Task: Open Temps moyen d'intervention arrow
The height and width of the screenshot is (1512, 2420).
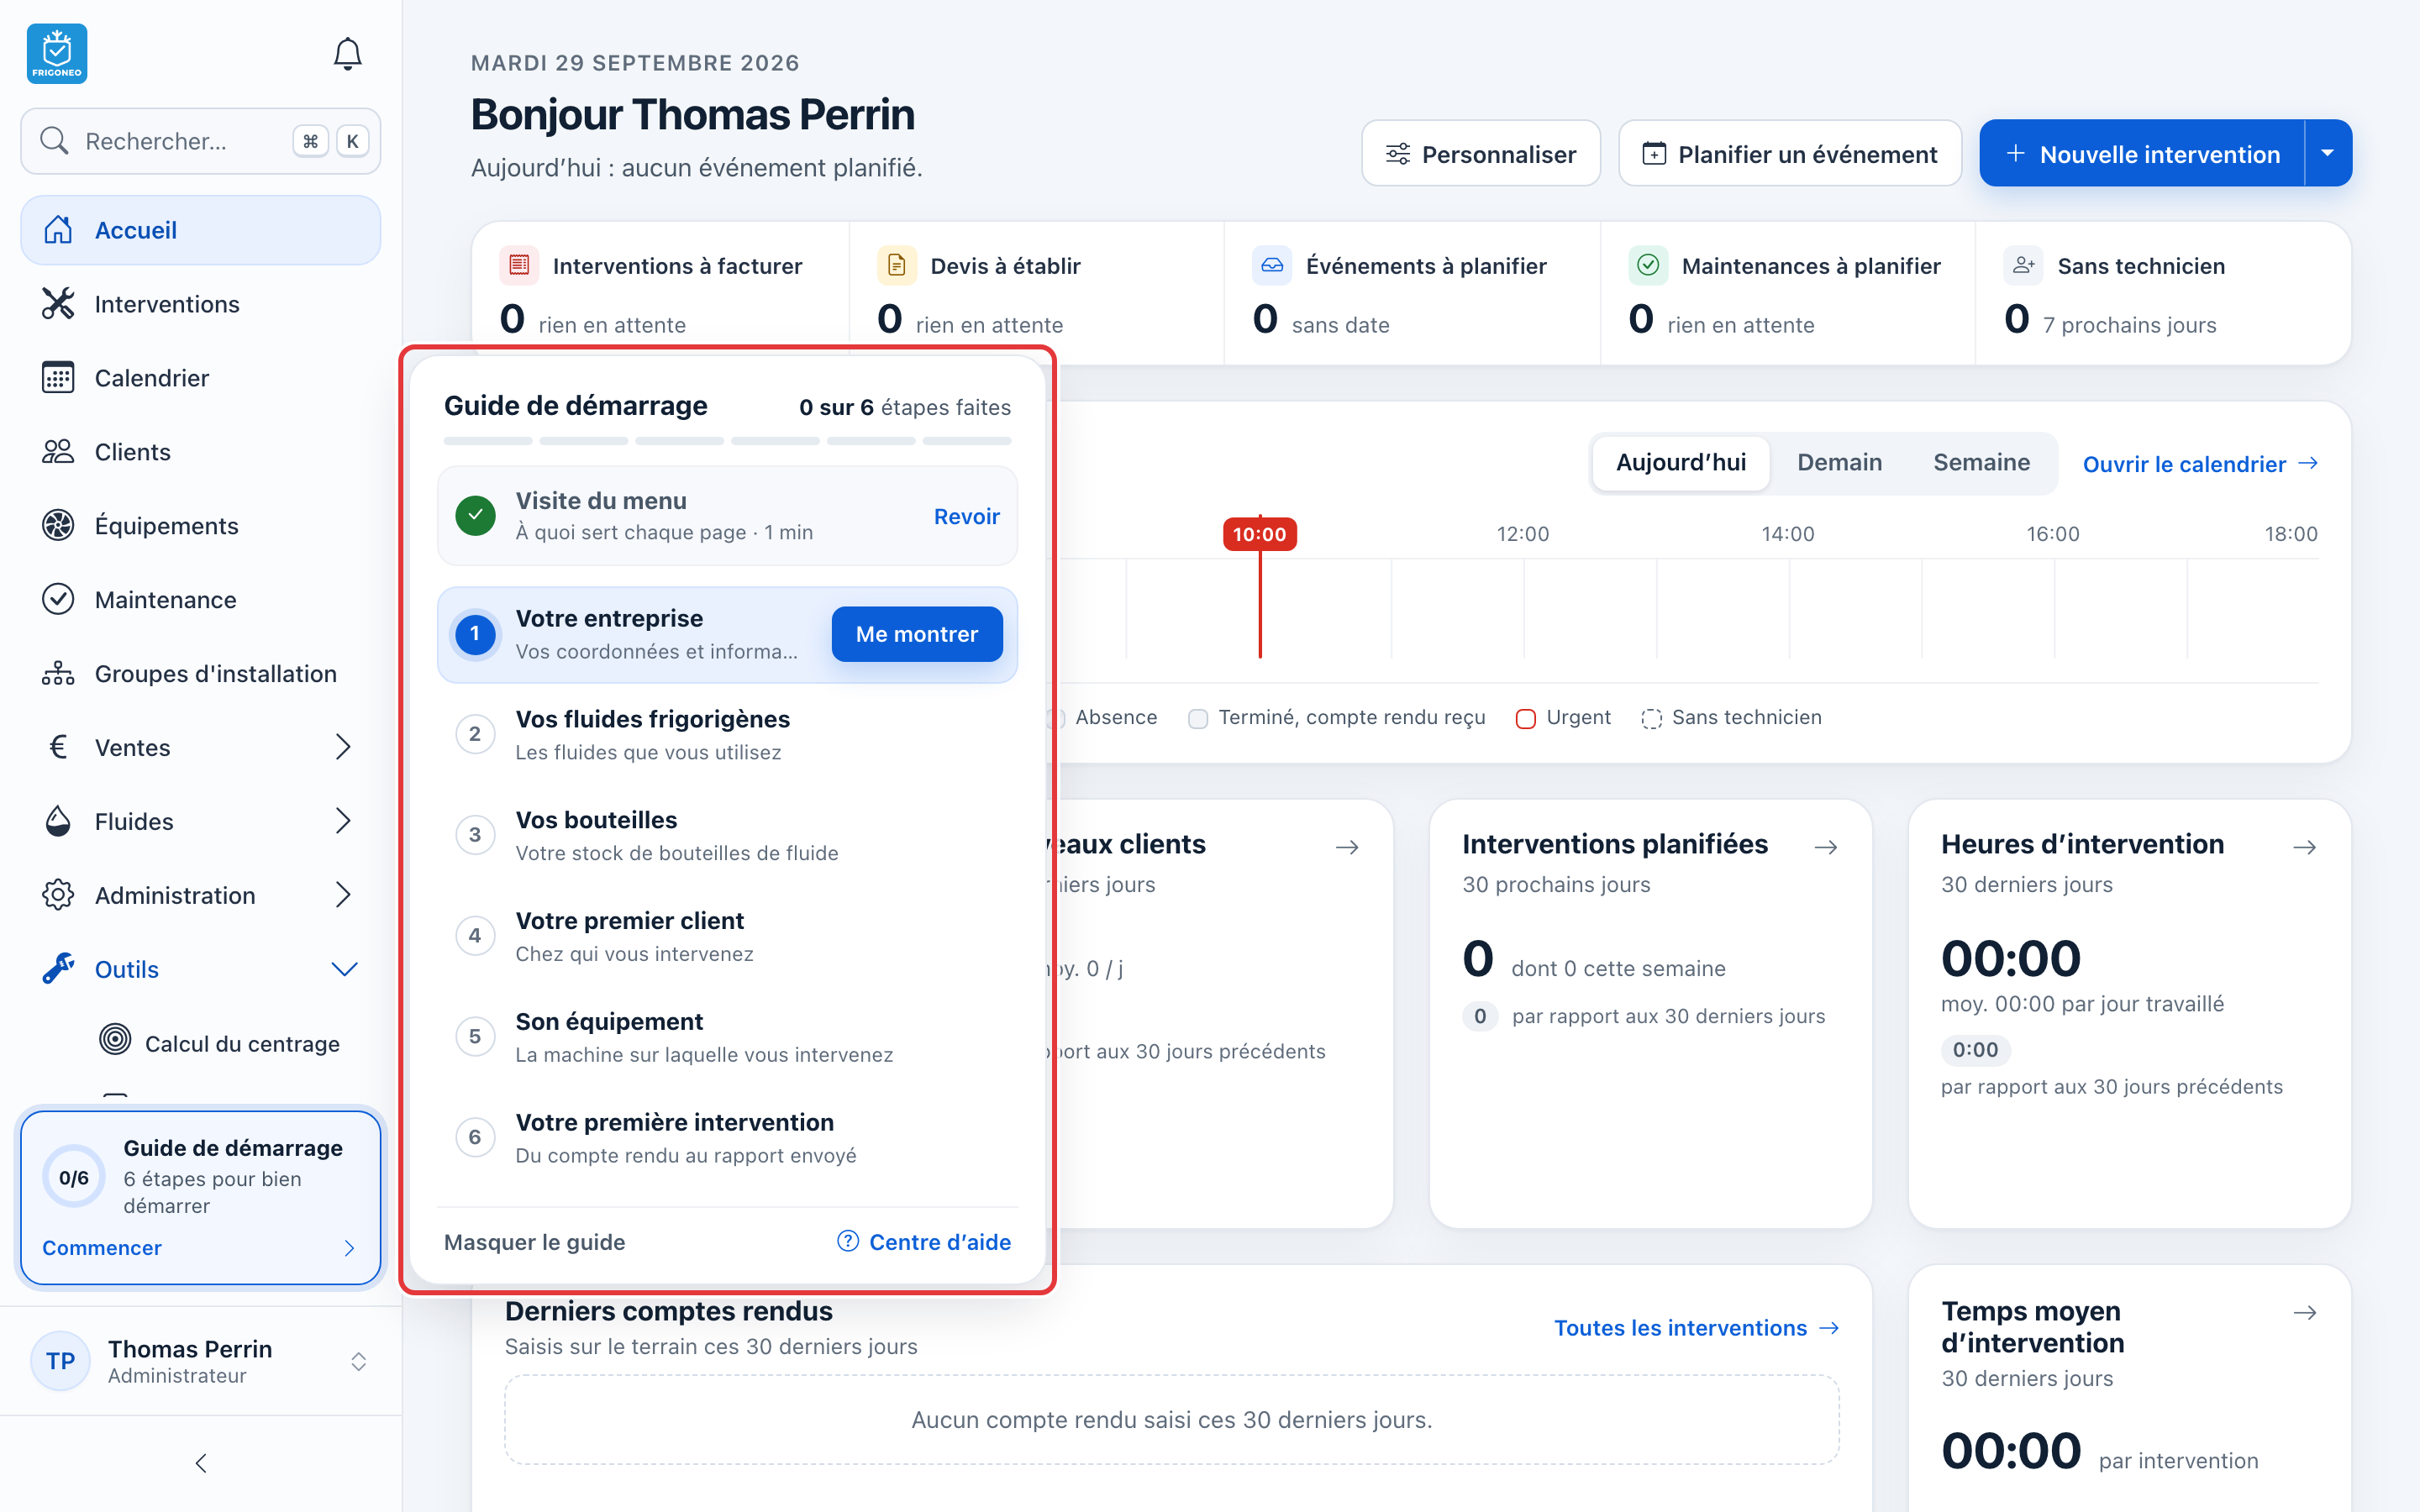Action: [2305, 1313]
